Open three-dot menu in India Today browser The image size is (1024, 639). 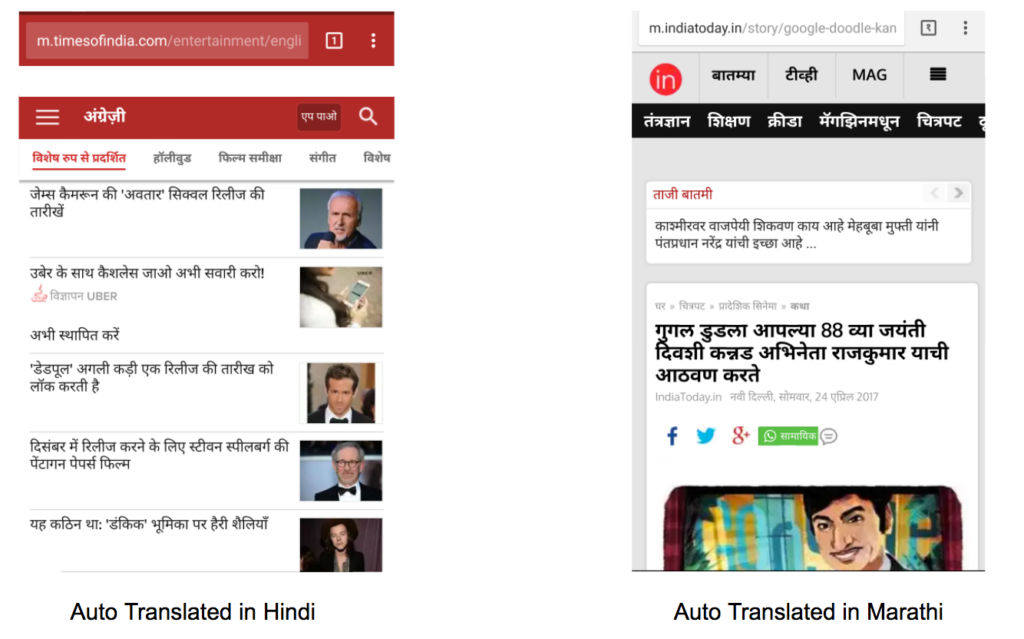965,28
